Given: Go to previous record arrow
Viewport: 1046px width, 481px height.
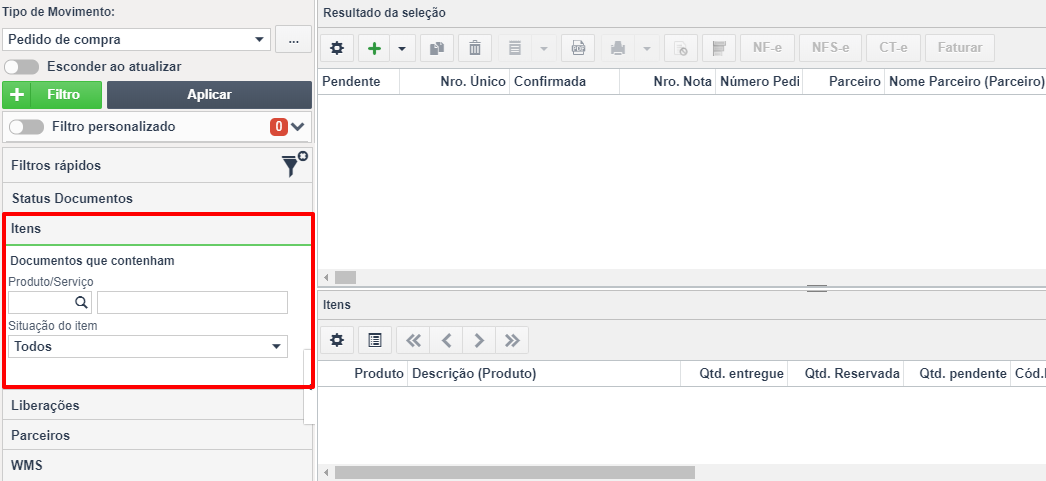Looking at the screenshot, I should [446, 340].
